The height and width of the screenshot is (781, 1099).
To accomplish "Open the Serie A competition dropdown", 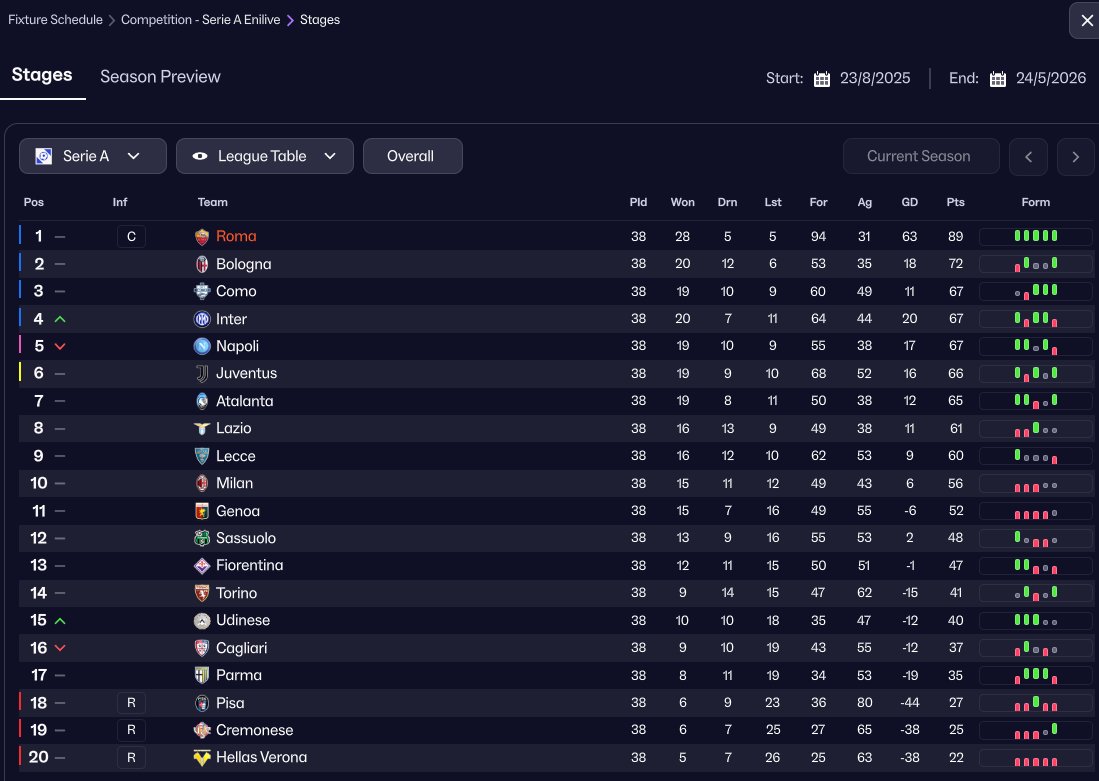I will pos(86,156).
